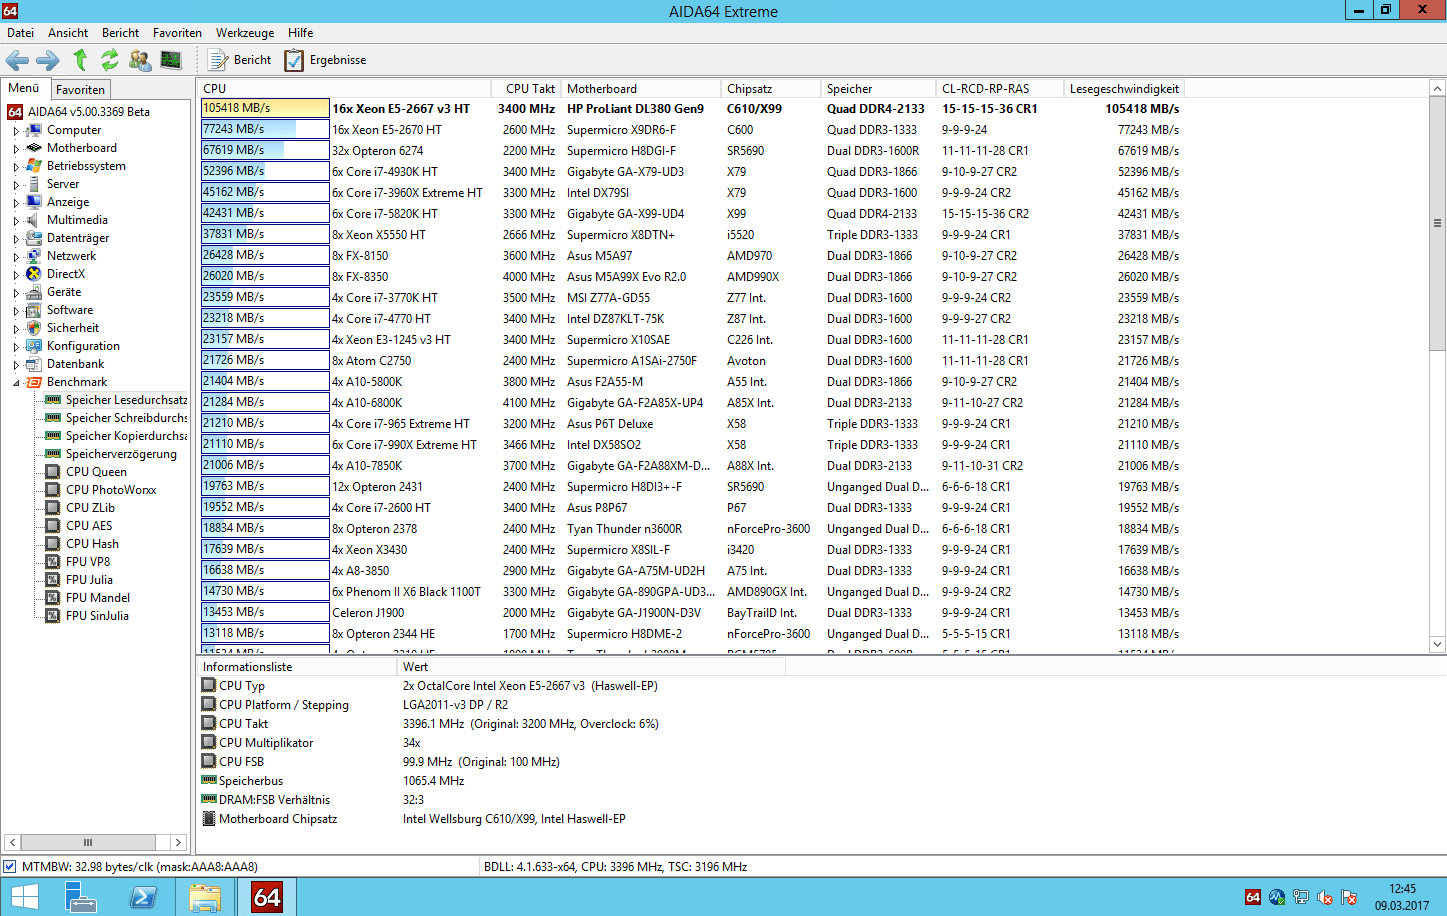
Task: Open the FPU VP8 benchmark
Action: pyautogui.click(x=88, y=562)
